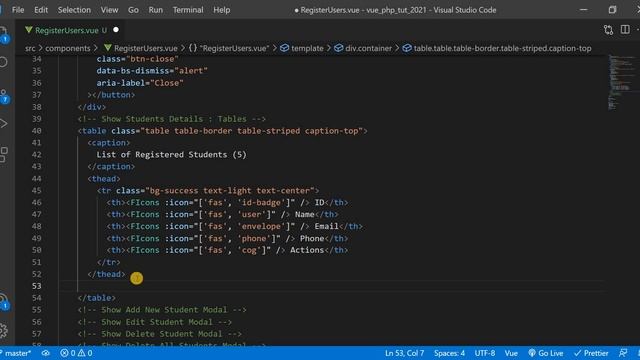Click Ln 53, Col 7 cursor position
Screen dimensions: 640x360
pyautogui.click(x=404, y=353)
